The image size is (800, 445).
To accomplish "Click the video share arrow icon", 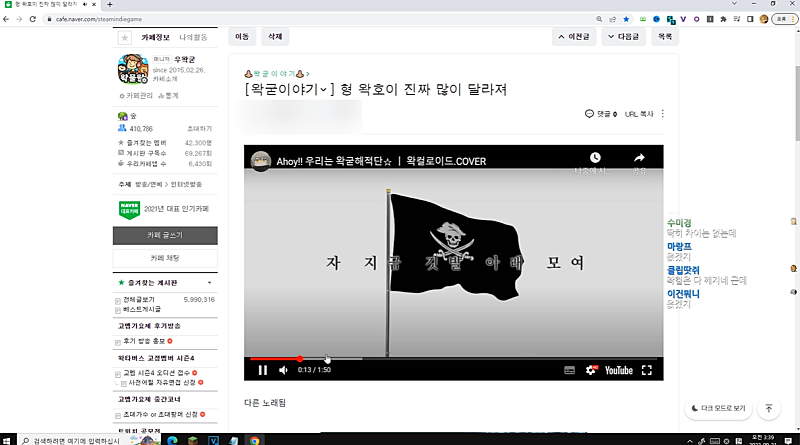I will click(639, 157).
